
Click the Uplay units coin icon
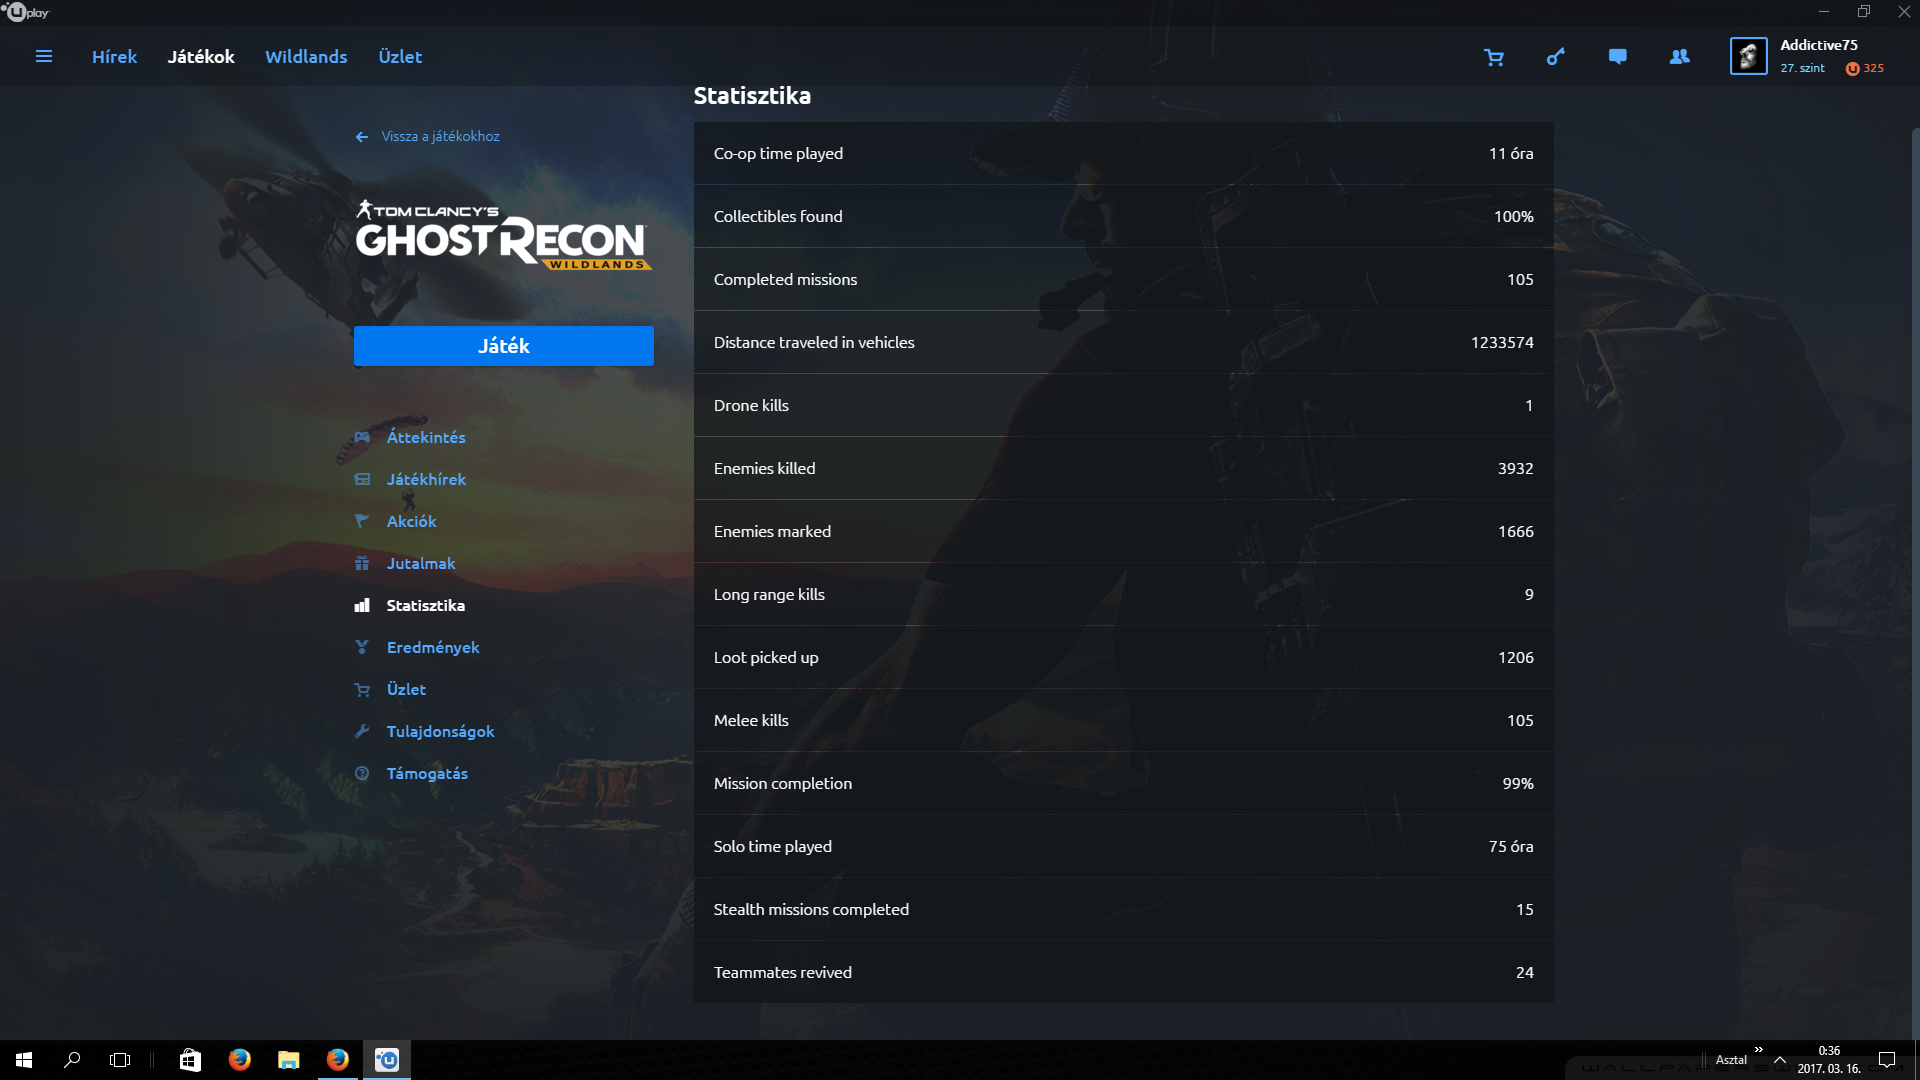click(x=1853, y=68)
